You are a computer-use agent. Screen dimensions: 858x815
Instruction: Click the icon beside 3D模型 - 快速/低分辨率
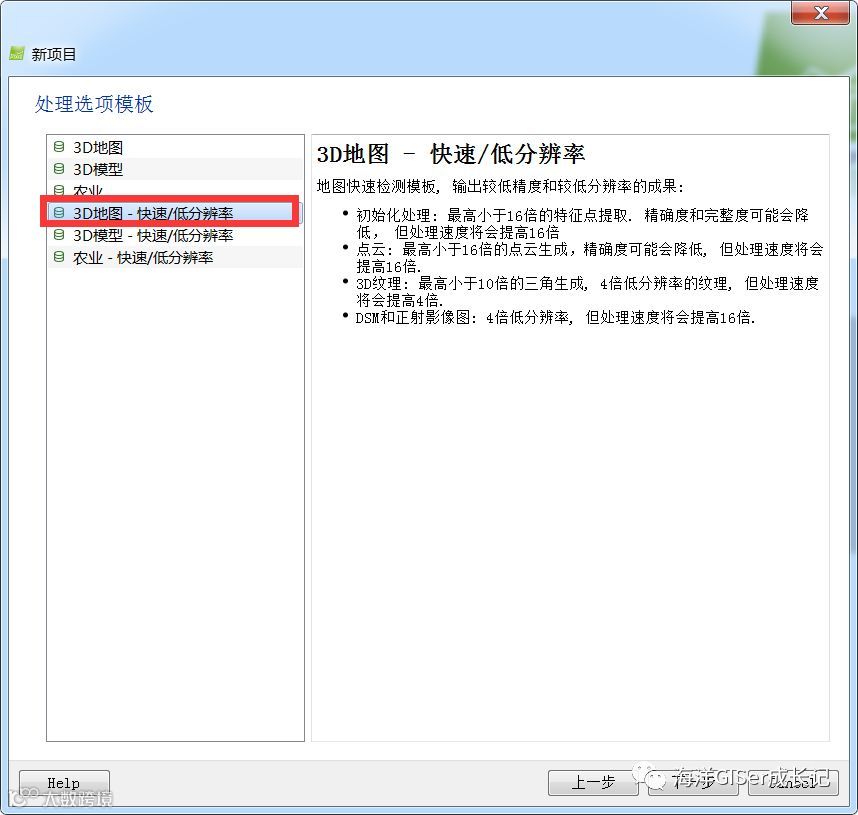tap(59, 235)
